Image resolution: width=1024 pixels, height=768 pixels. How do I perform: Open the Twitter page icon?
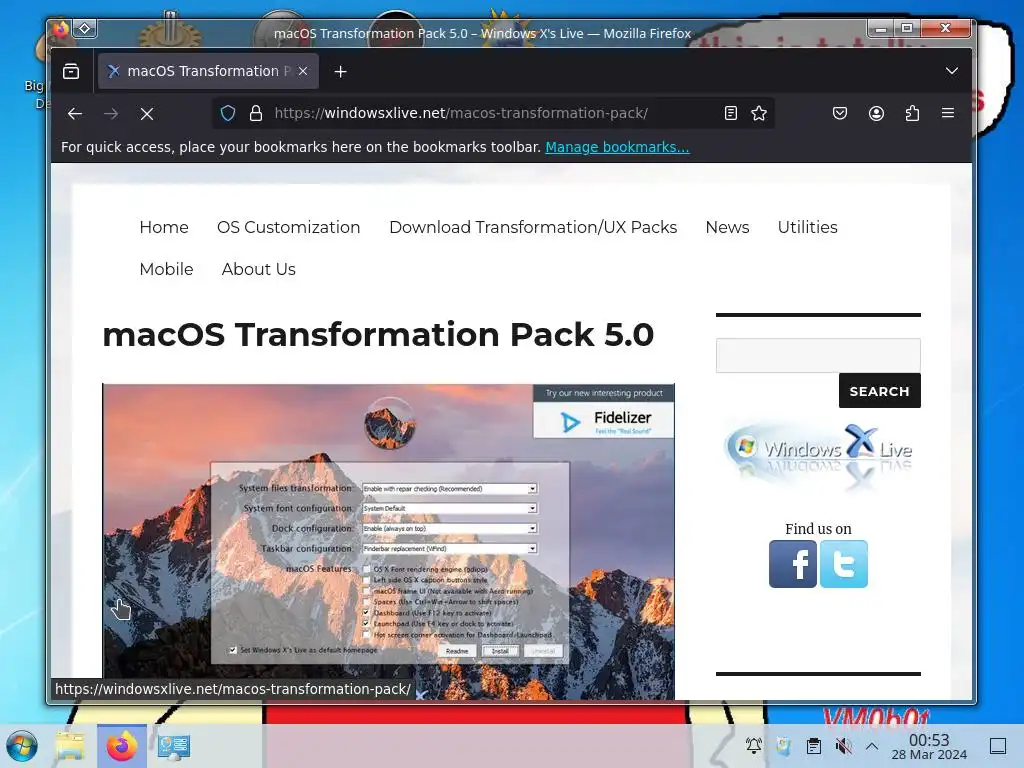click(x=844, y=564)
